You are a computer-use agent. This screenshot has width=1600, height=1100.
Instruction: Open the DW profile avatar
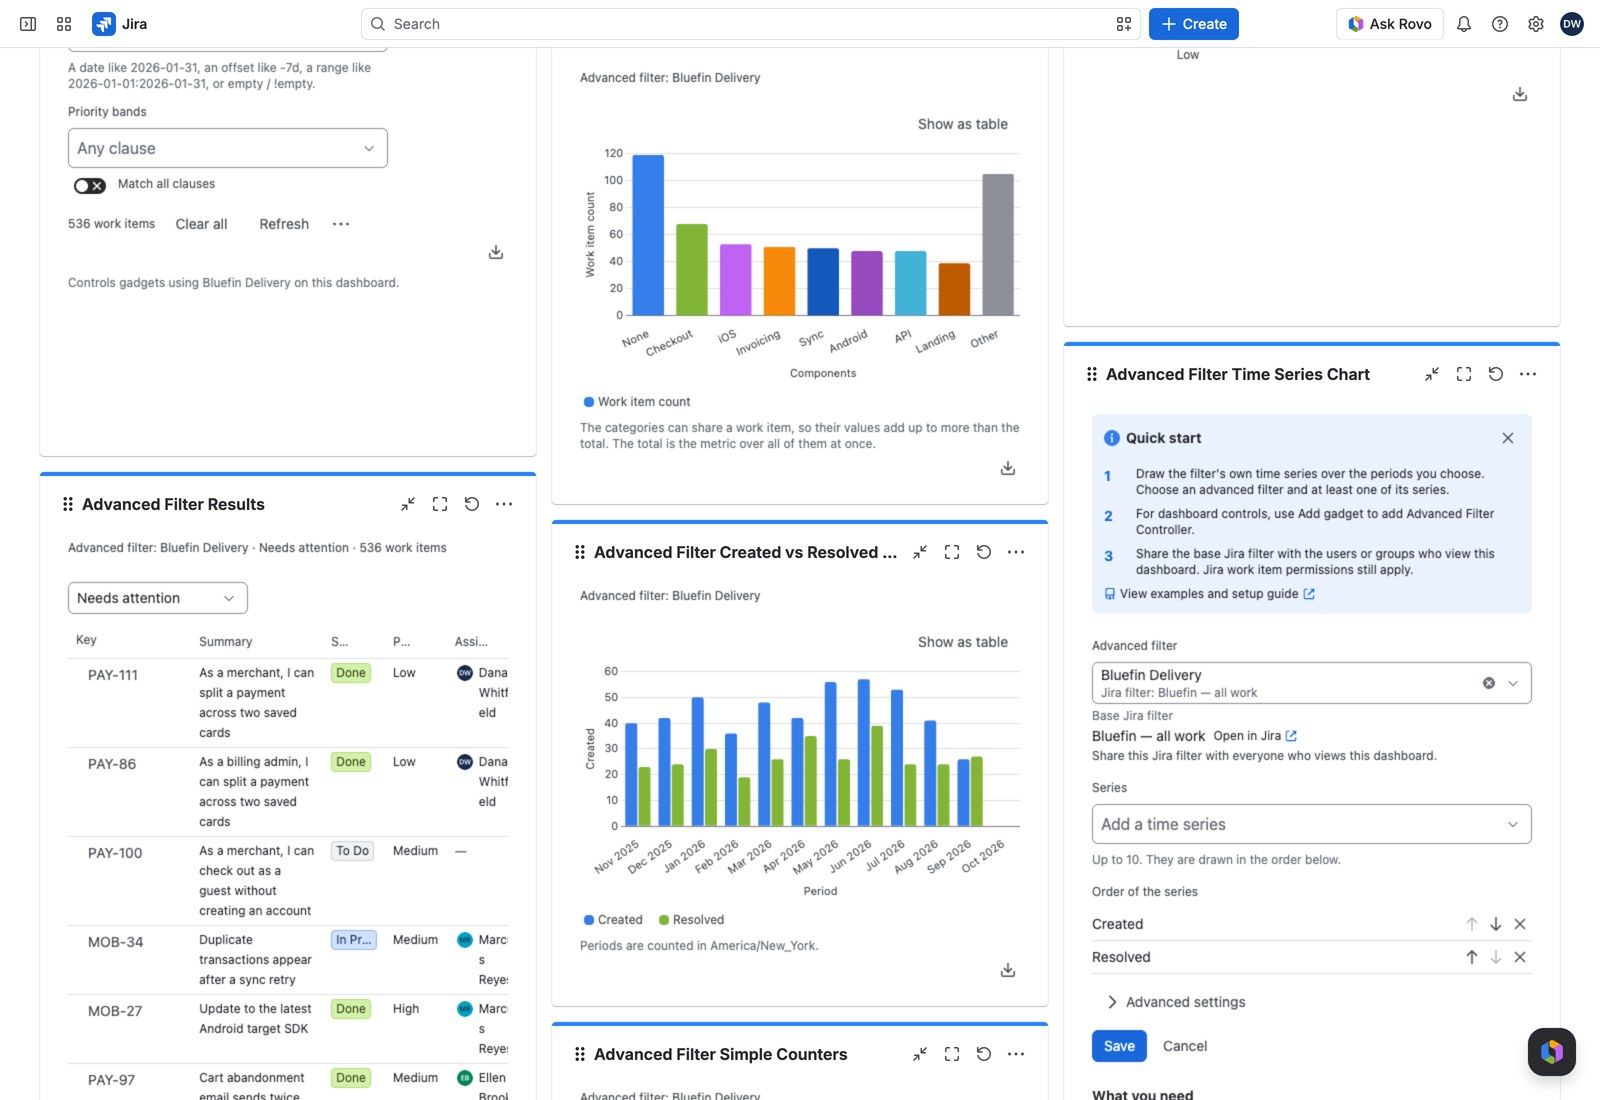point(1572,24)
